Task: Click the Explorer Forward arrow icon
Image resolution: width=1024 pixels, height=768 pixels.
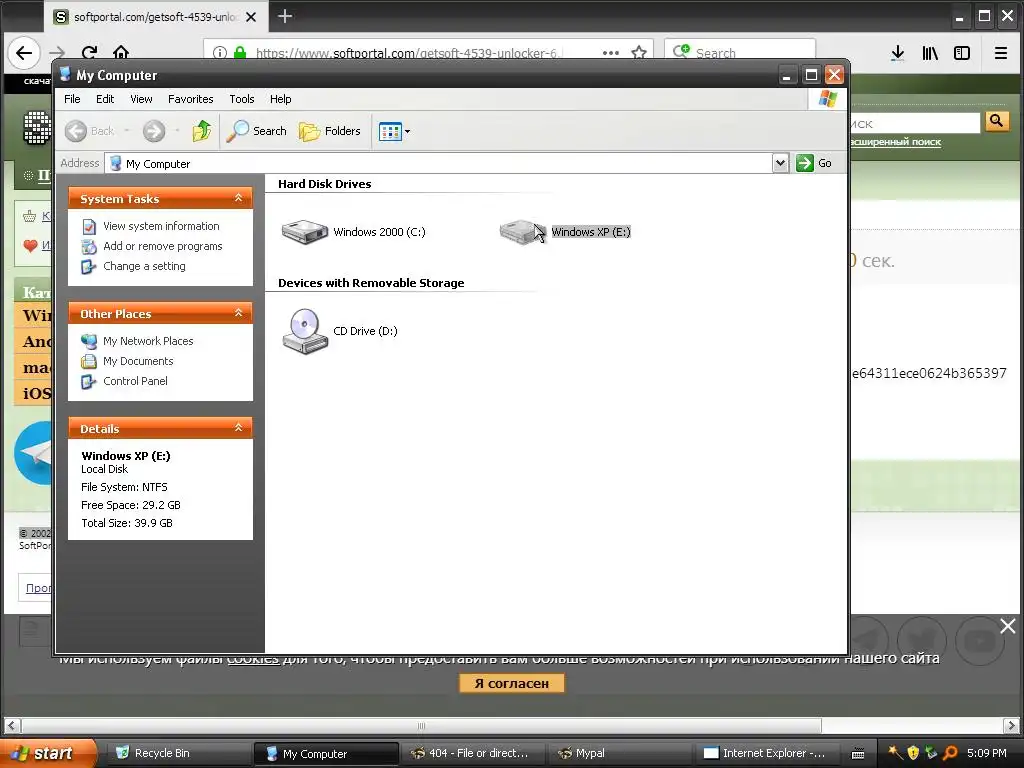Action: tap(154, 131)
